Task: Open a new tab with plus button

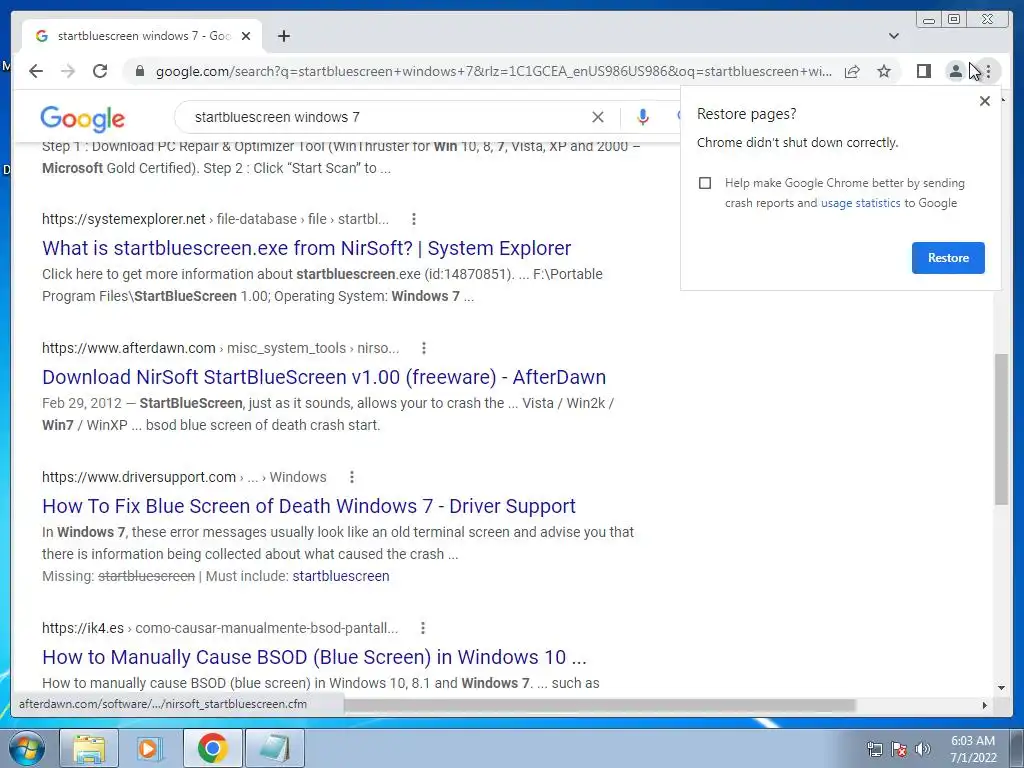Action: pos(283,36)
